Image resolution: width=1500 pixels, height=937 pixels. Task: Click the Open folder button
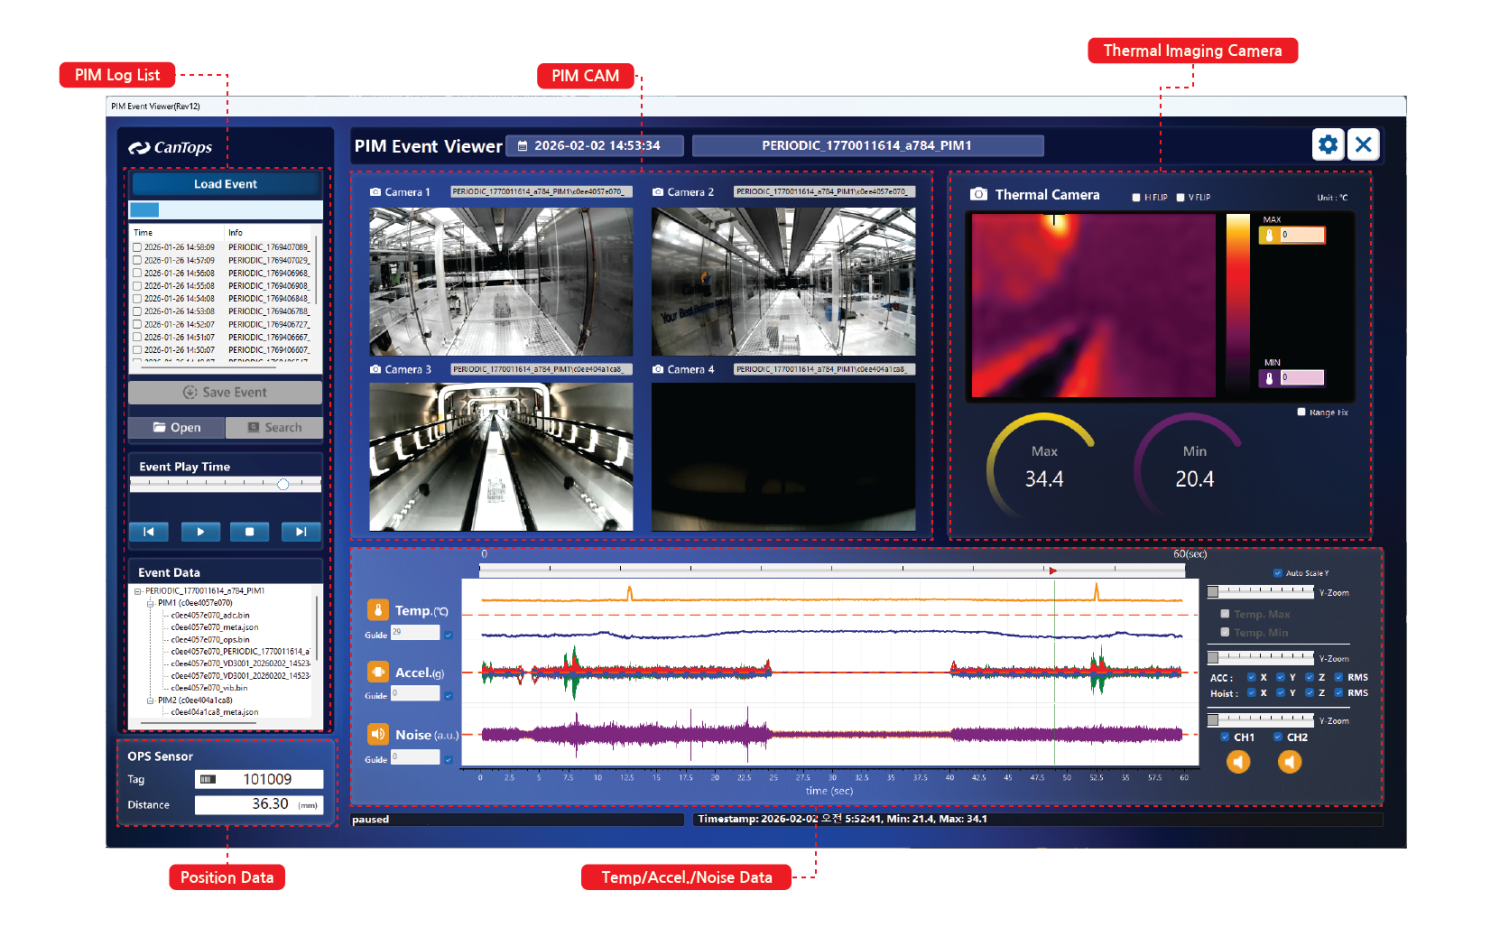[x=177, y=428]
